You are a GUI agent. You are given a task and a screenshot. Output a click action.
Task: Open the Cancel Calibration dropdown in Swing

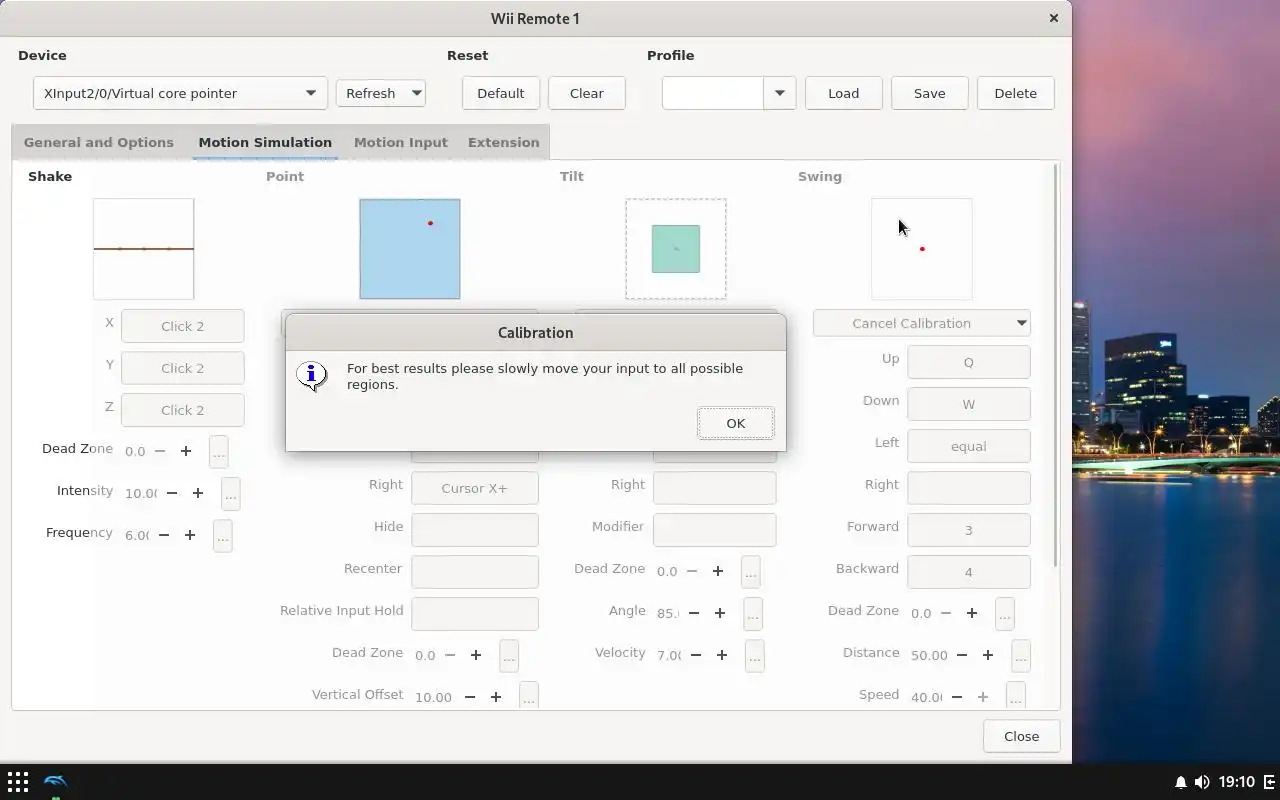click(x=921, y=323)
